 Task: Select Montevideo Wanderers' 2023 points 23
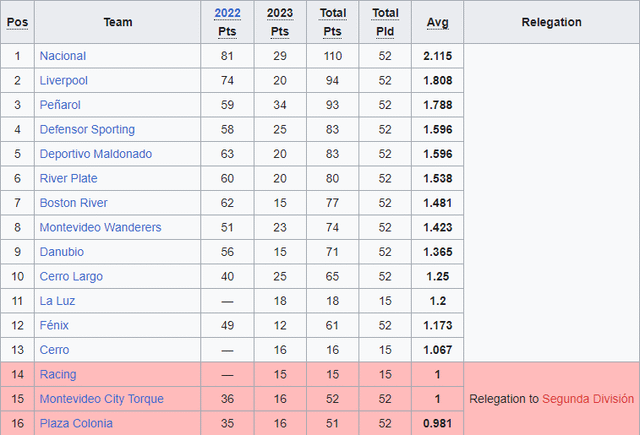pos(280,227)
